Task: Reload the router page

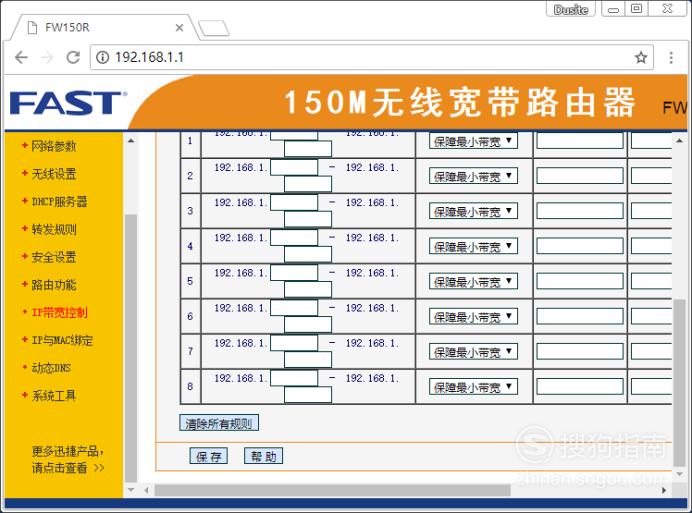Action: pyautogui.click(x=73, y=57)
